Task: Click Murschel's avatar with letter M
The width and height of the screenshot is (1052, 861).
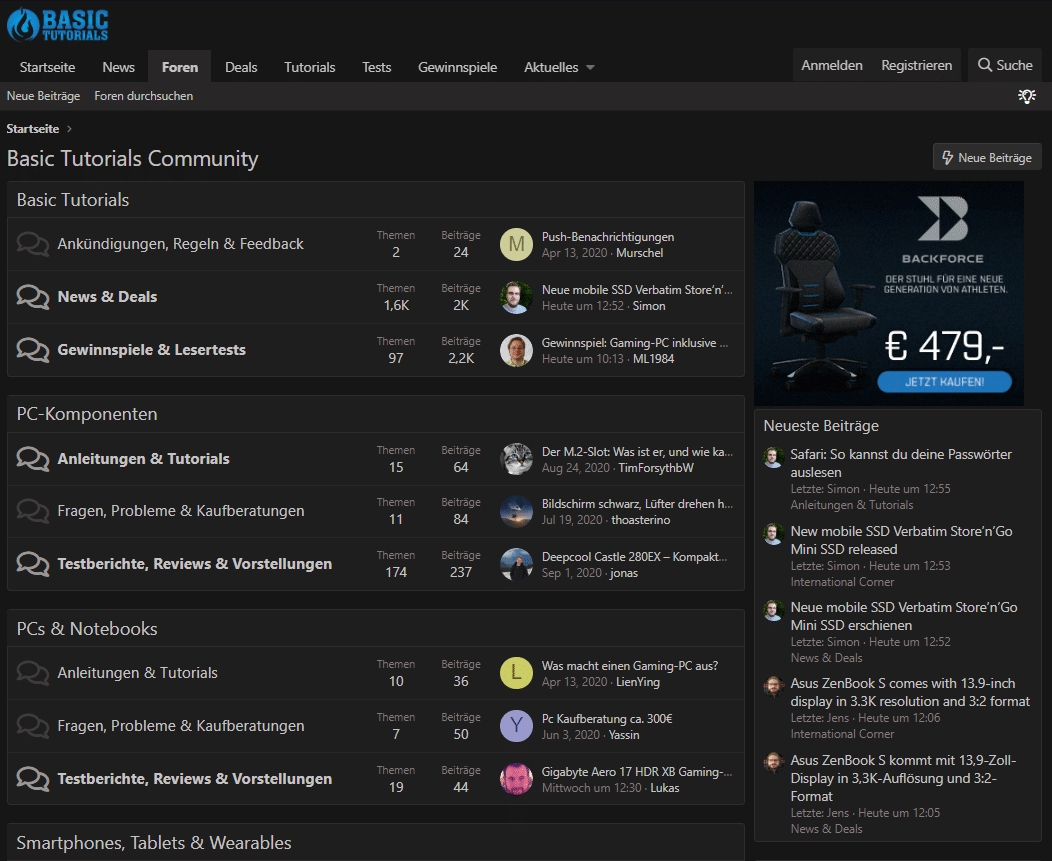Action: (516, 245)
